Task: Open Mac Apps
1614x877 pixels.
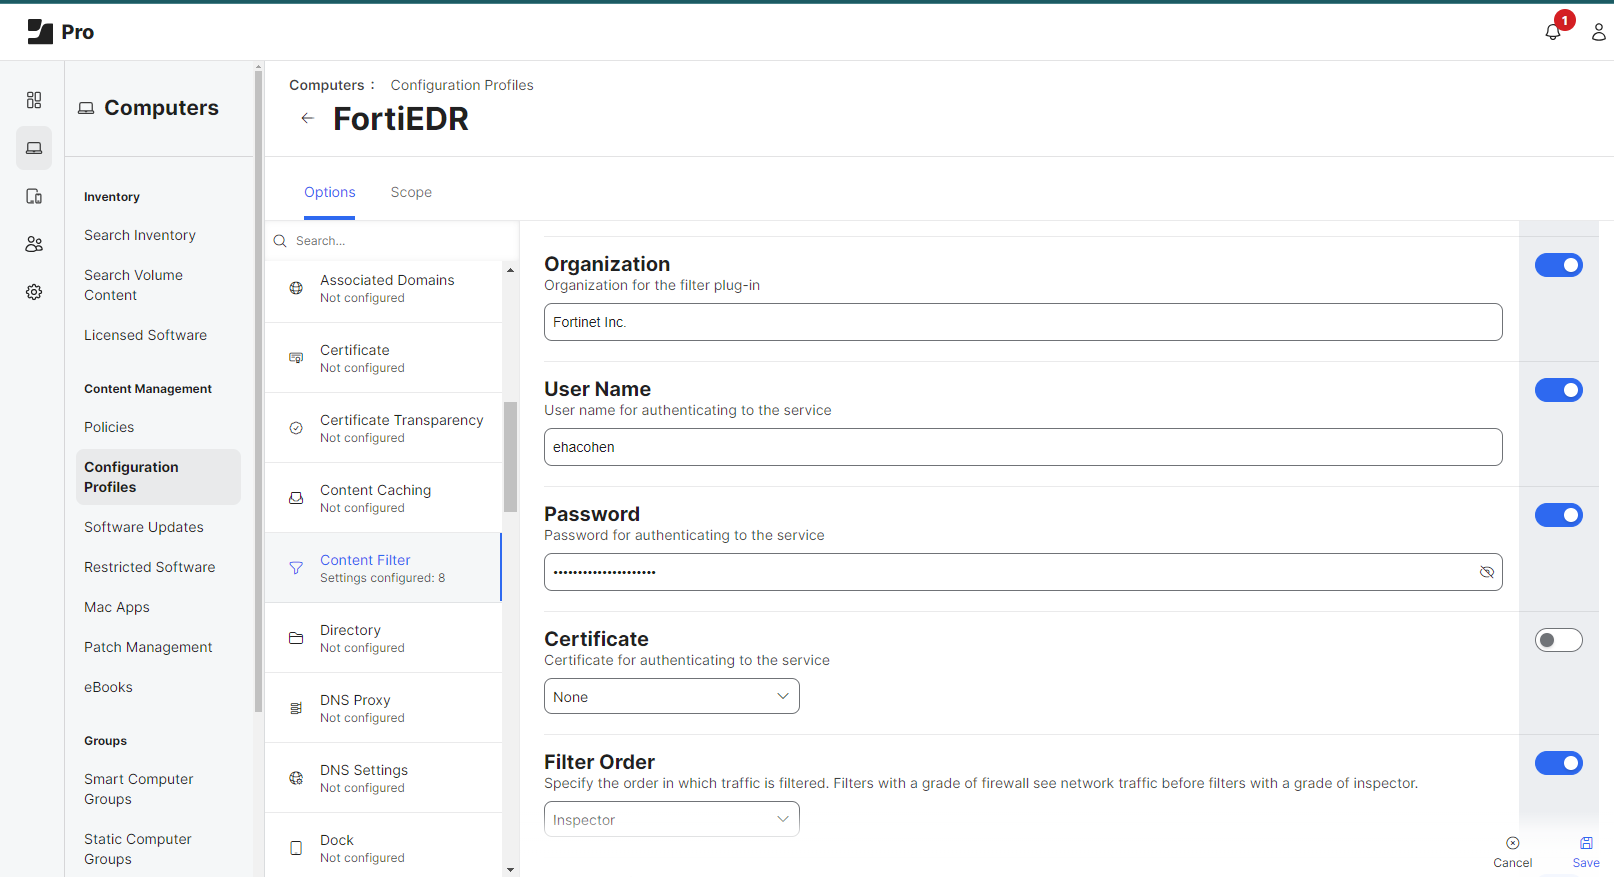Action: pyautogui.click(x=117, y=607)
